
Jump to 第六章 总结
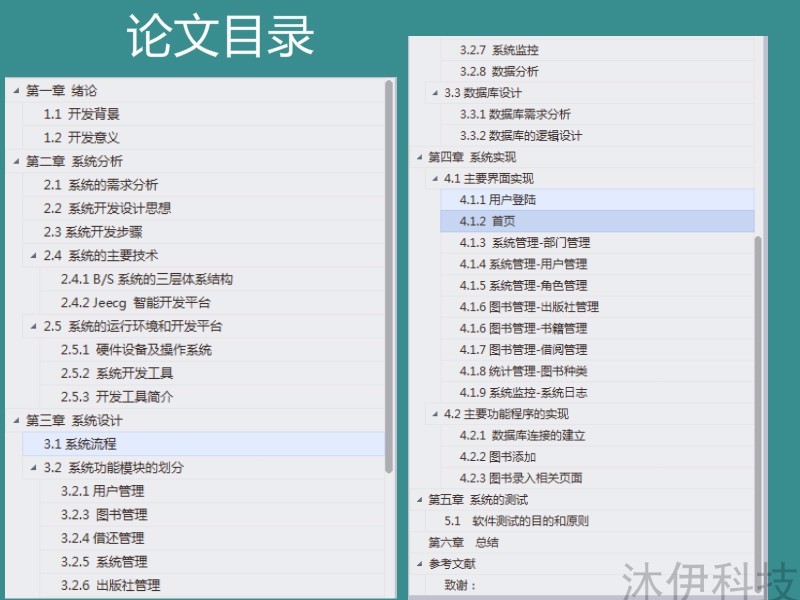463,542
